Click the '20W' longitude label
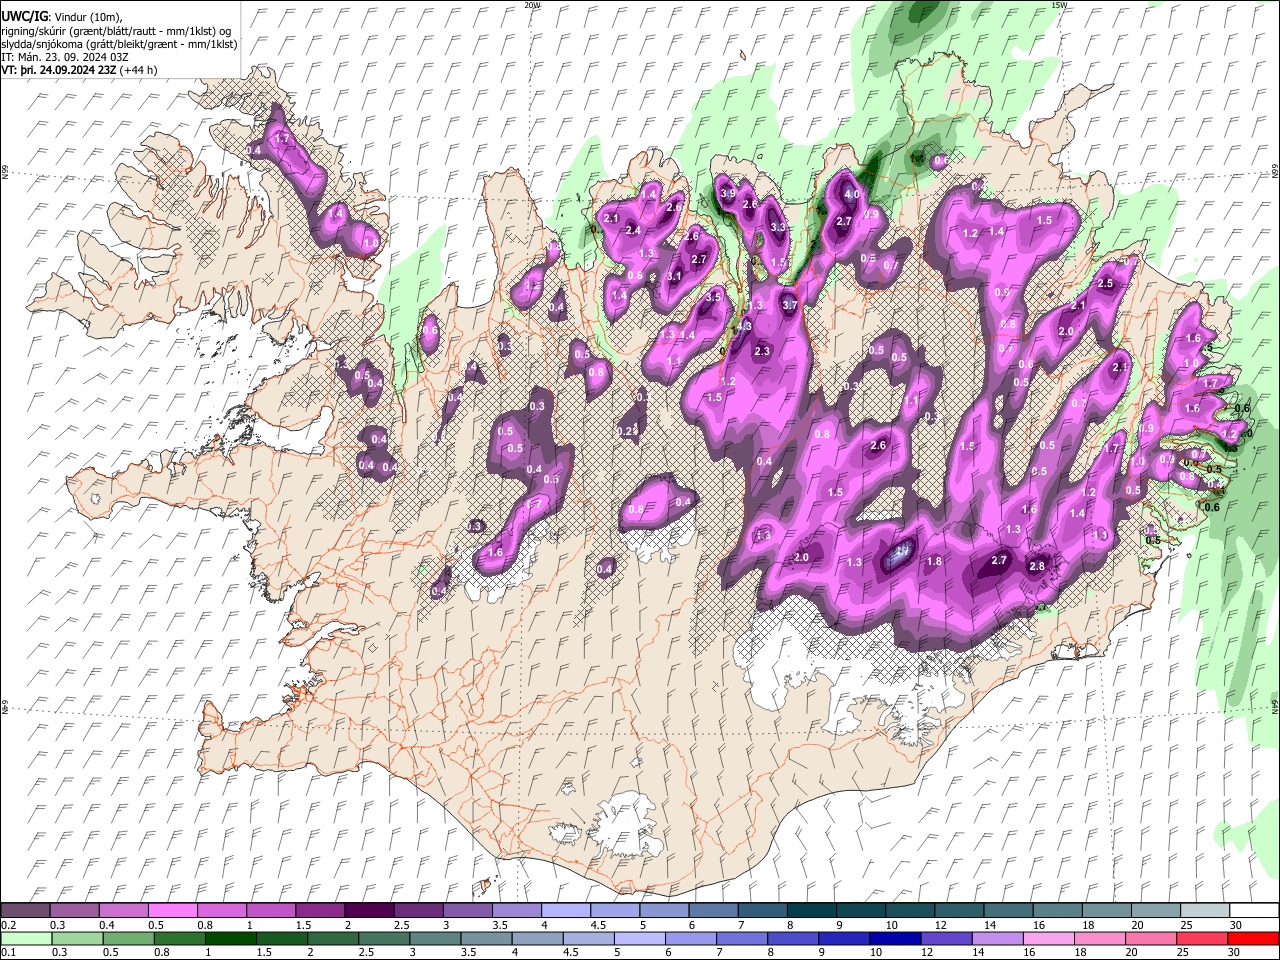 coord(532,5)
